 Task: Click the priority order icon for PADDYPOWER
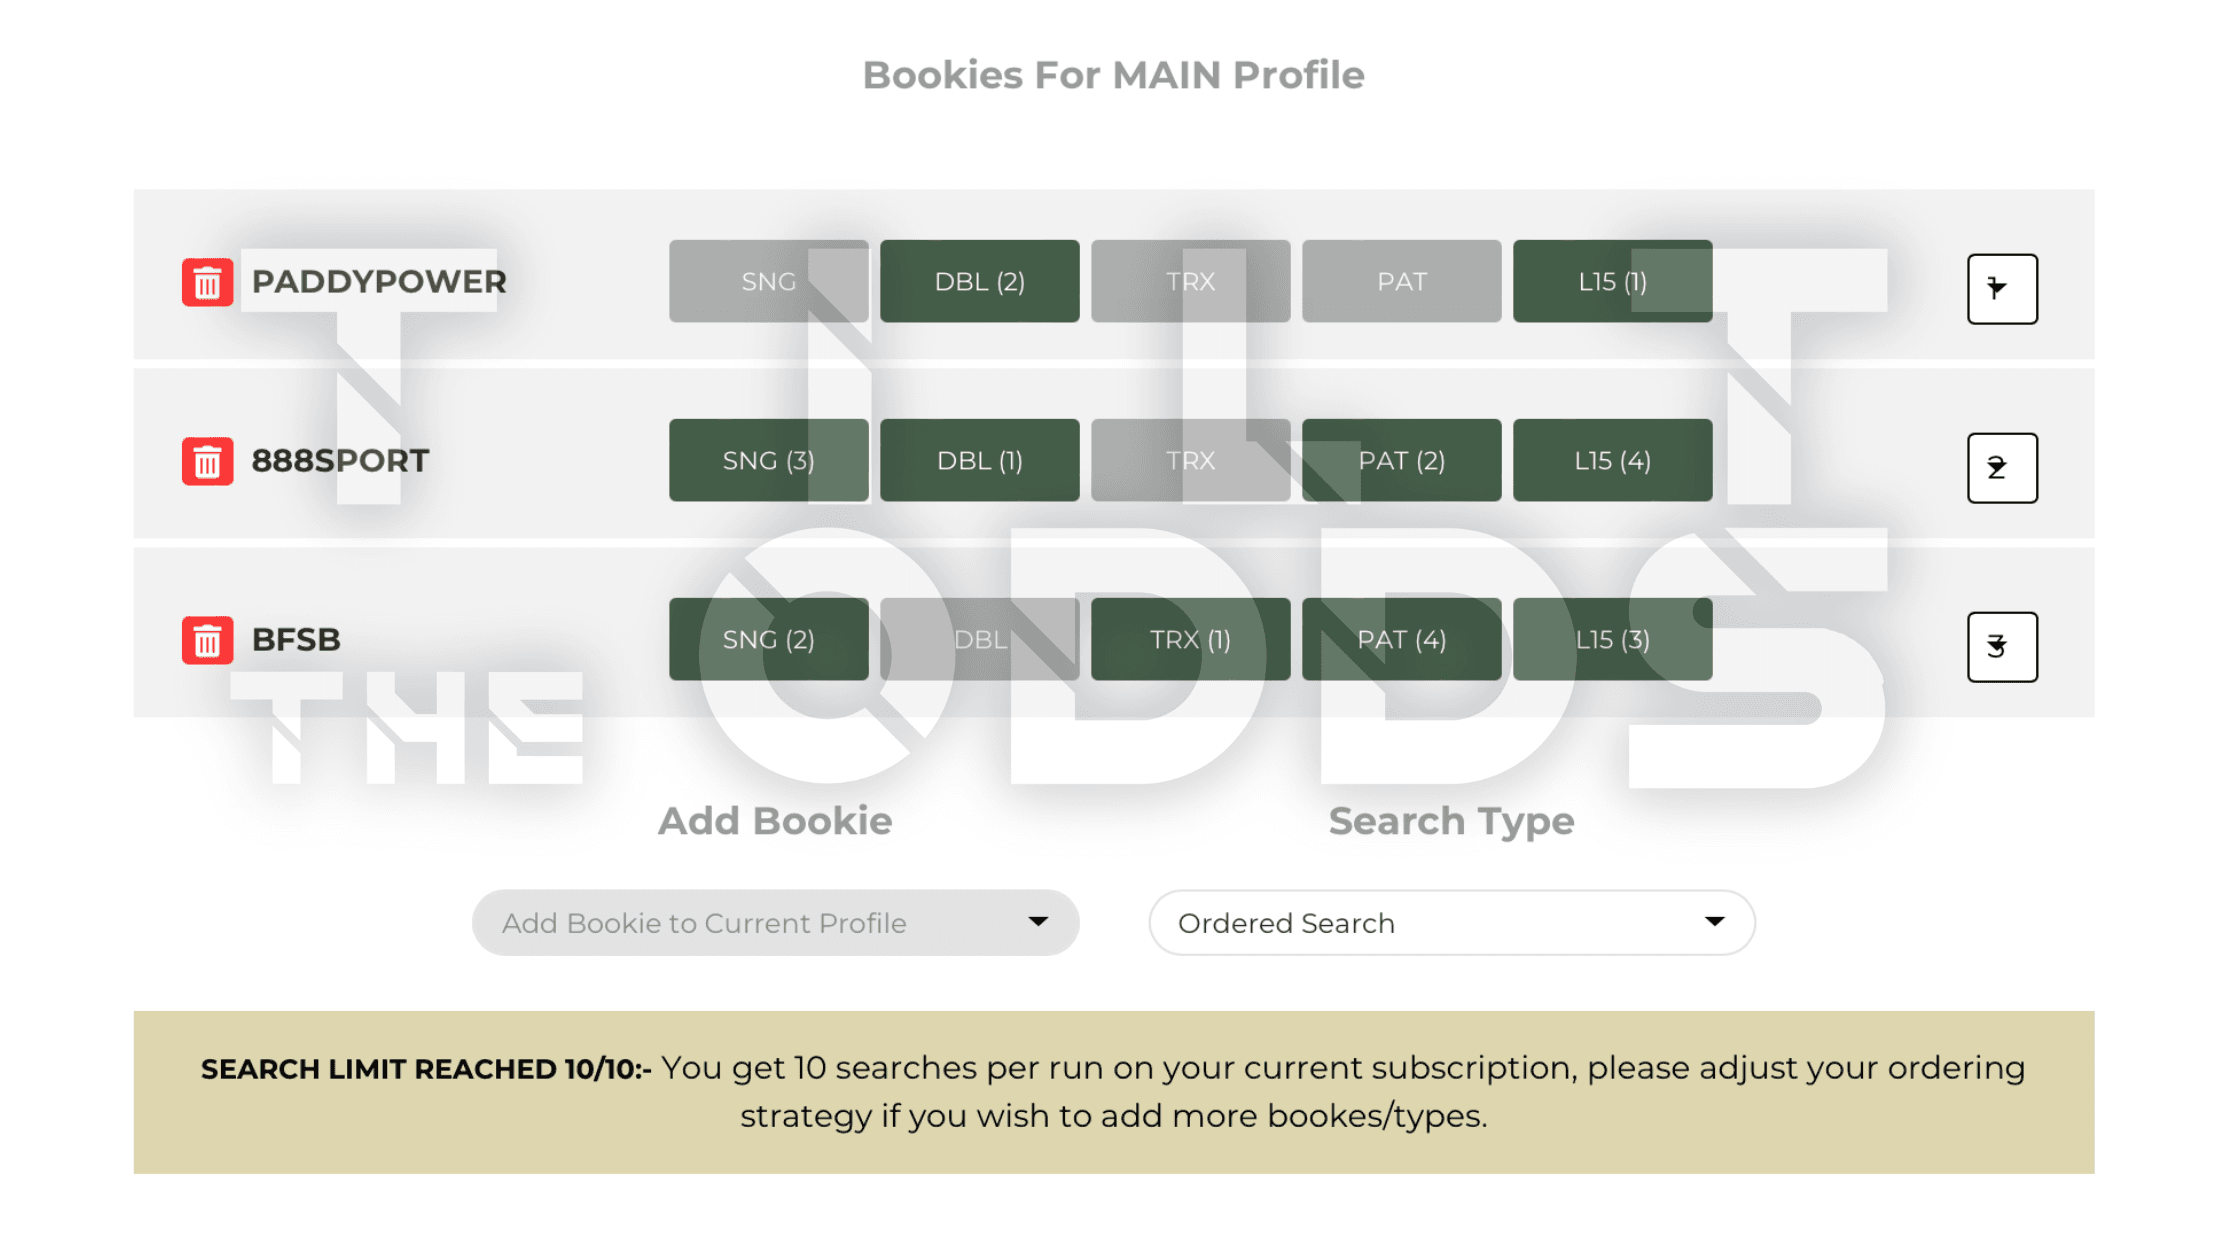click(2001, 289)
